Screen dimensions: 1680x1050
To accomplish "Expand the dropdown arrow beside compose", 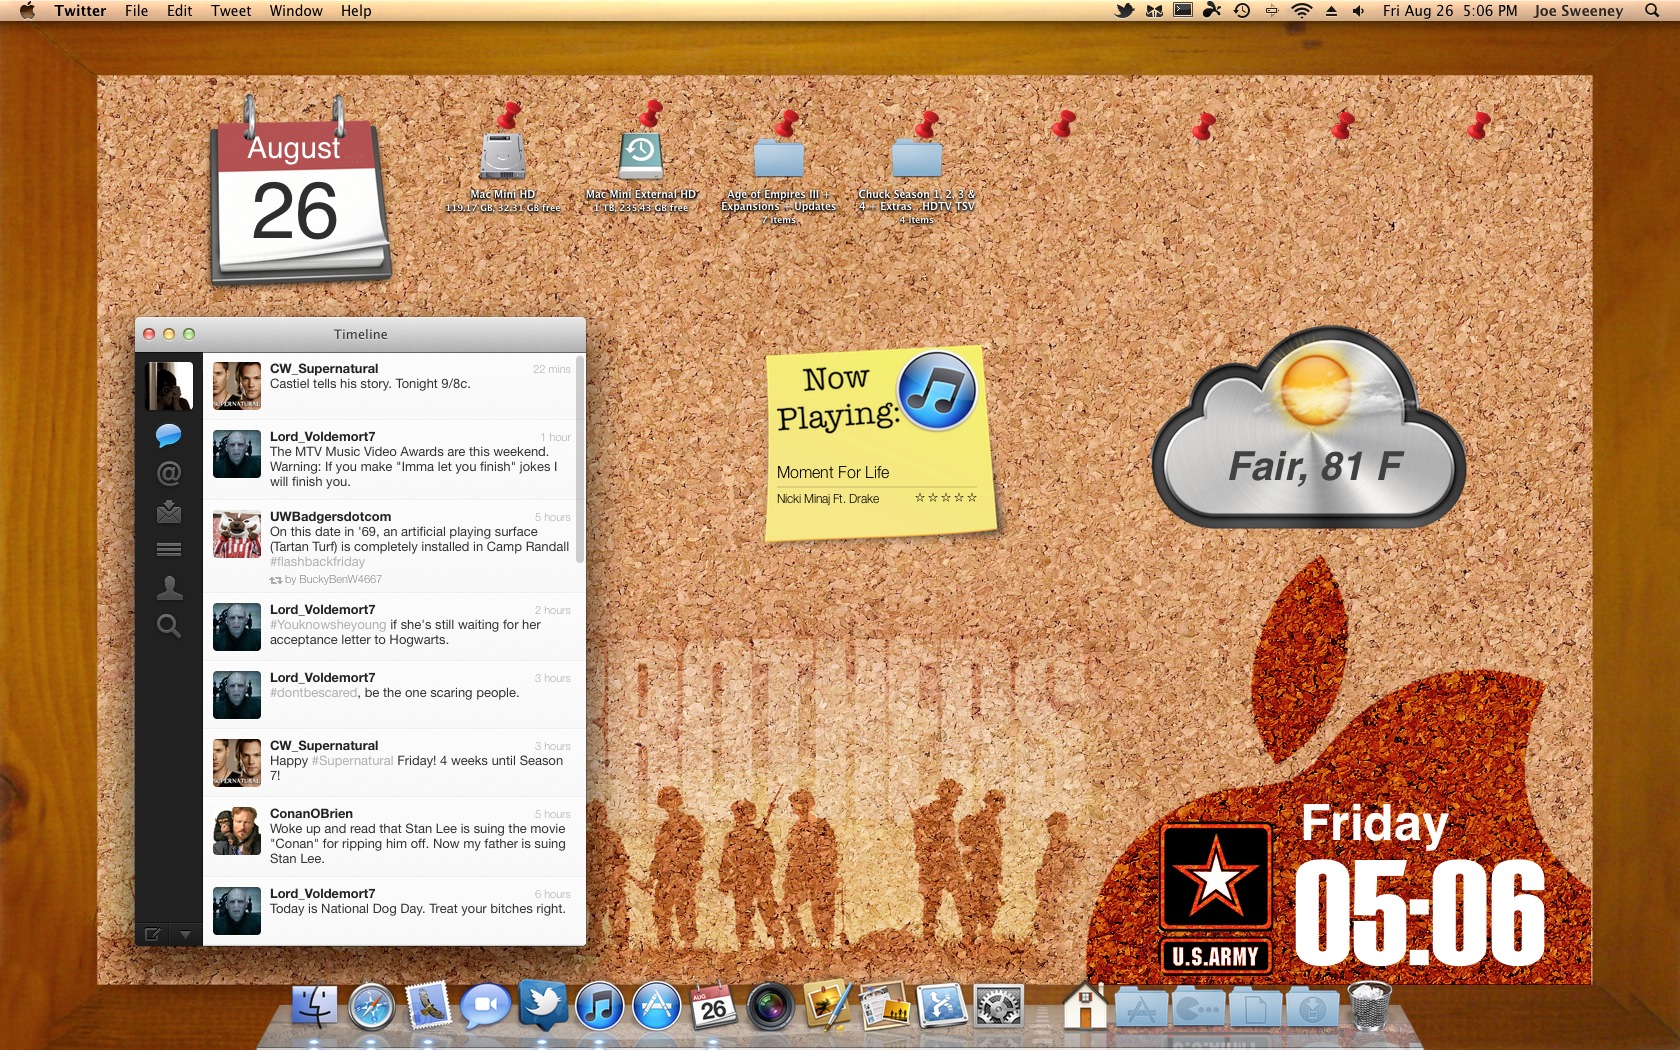I will click(x=185, y=934).
